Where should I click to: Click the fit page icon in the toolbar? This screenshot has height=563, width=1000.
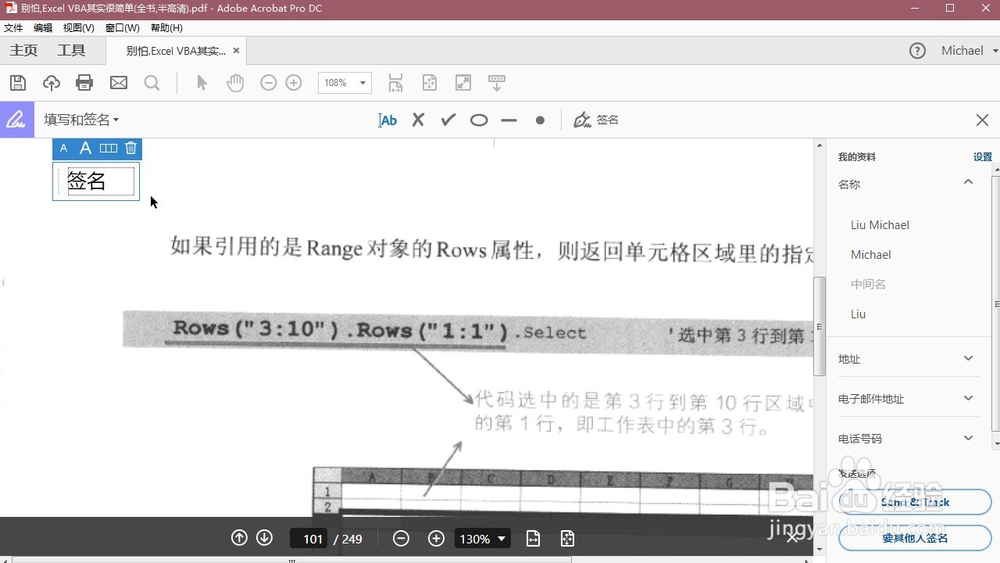[429, 83]
